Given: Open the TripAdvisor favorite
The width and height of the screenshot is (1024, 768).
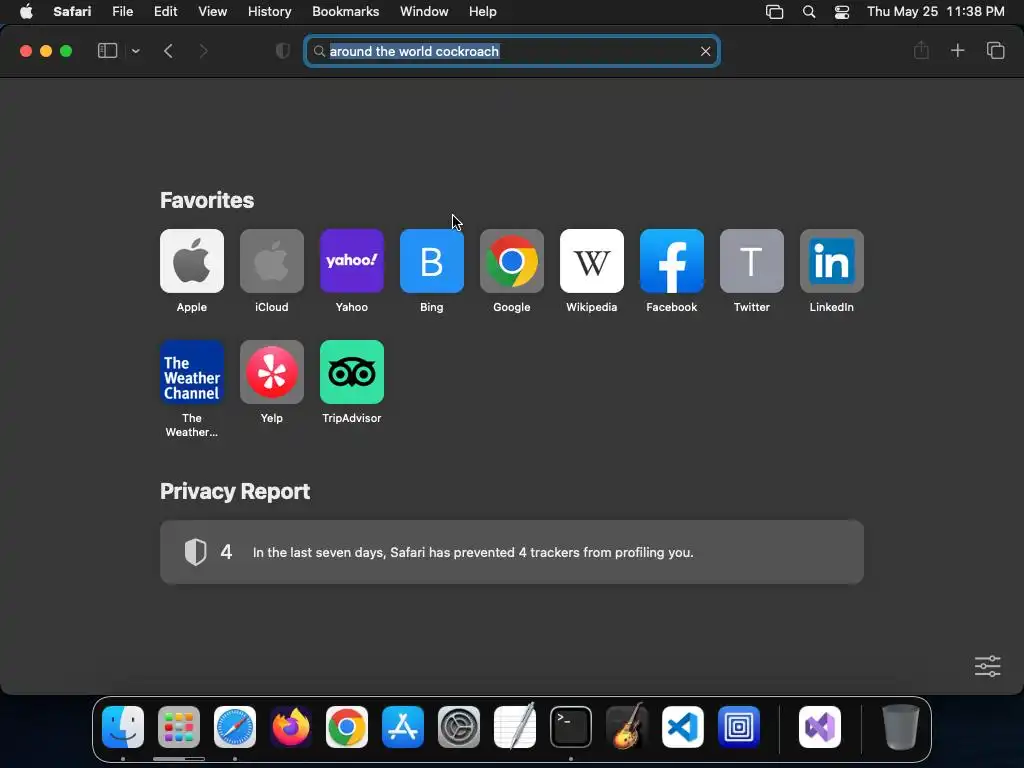Looking at the screenshot, I should pos(351,372).
